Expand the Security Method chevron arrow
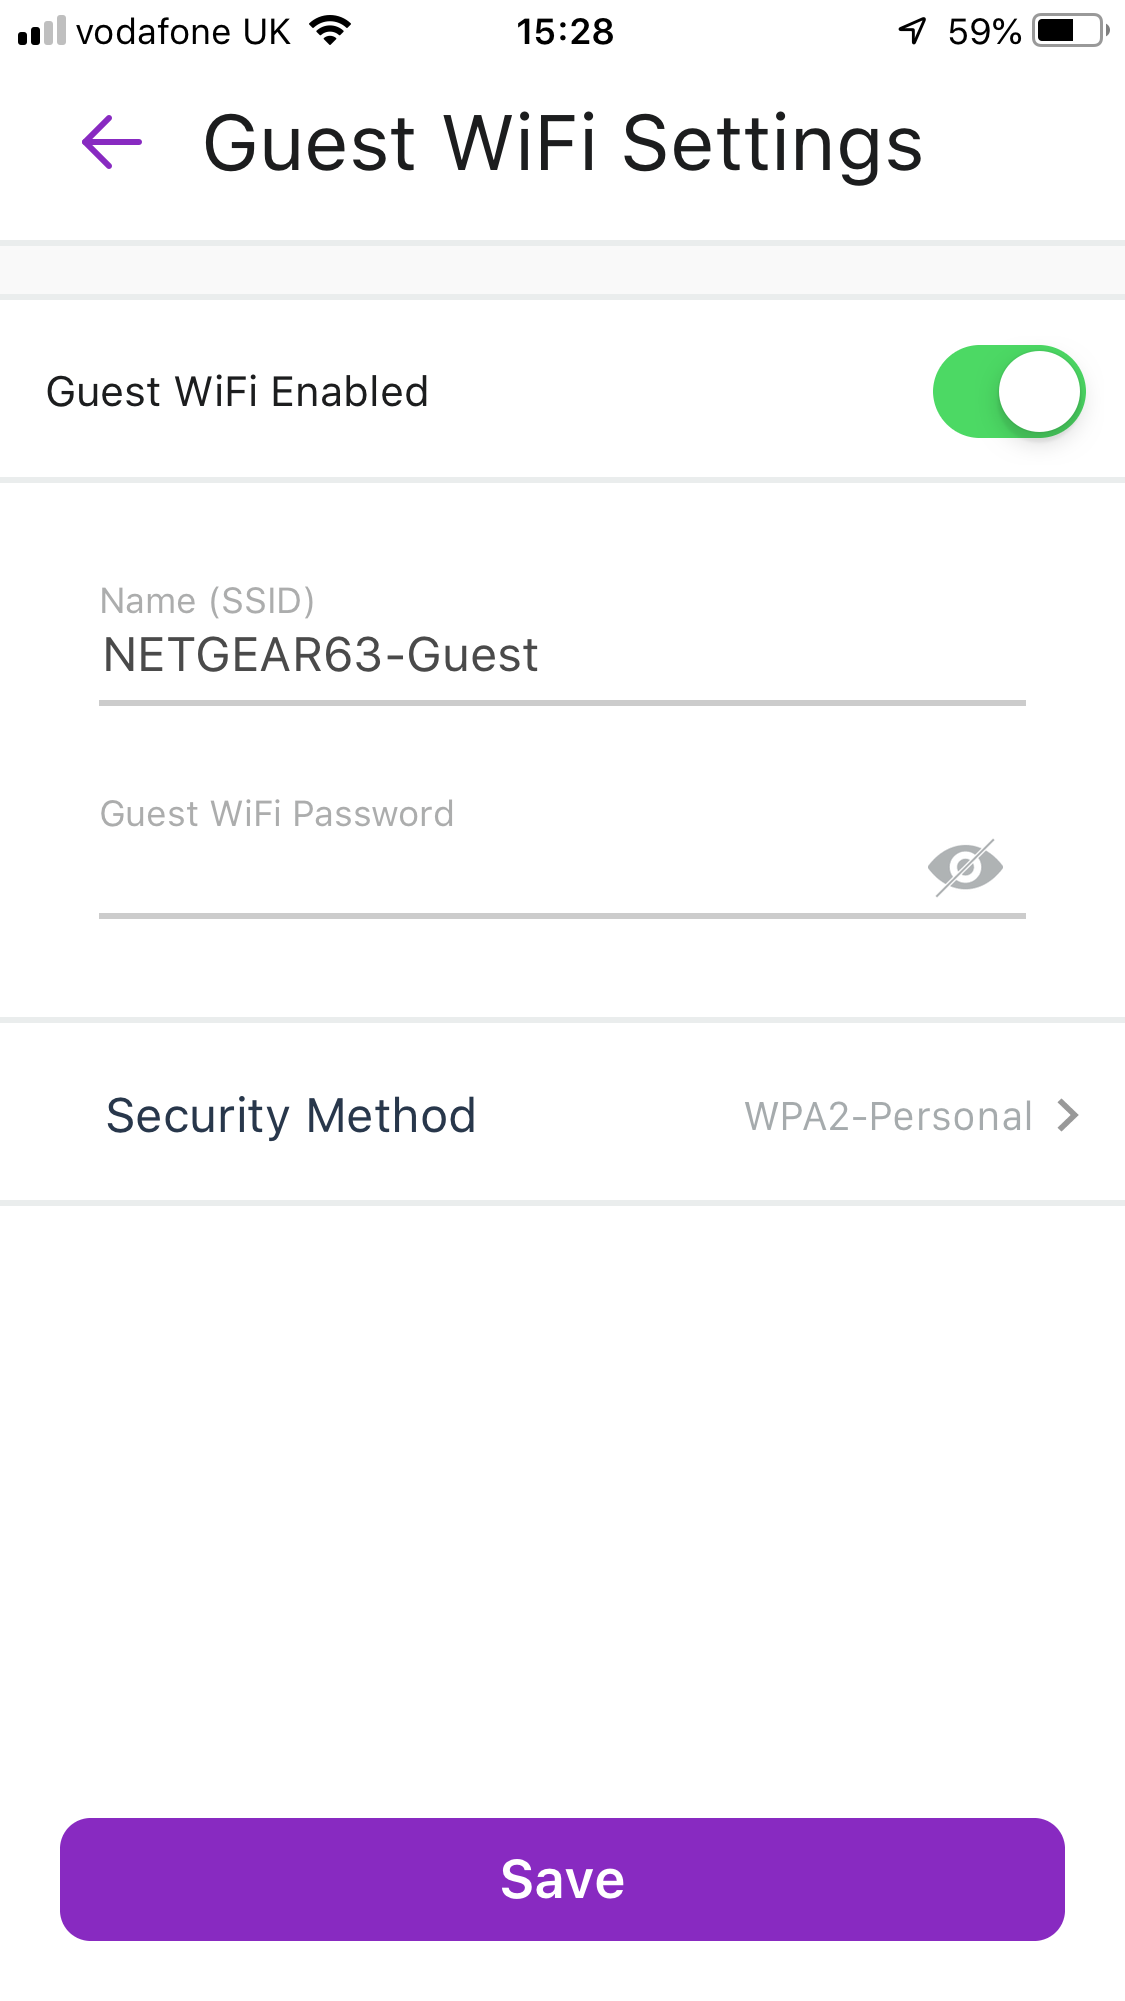Image resolution: width=1125 pixels, height=2001 pixels. pyautogui.click(x=1068, y=1115)
